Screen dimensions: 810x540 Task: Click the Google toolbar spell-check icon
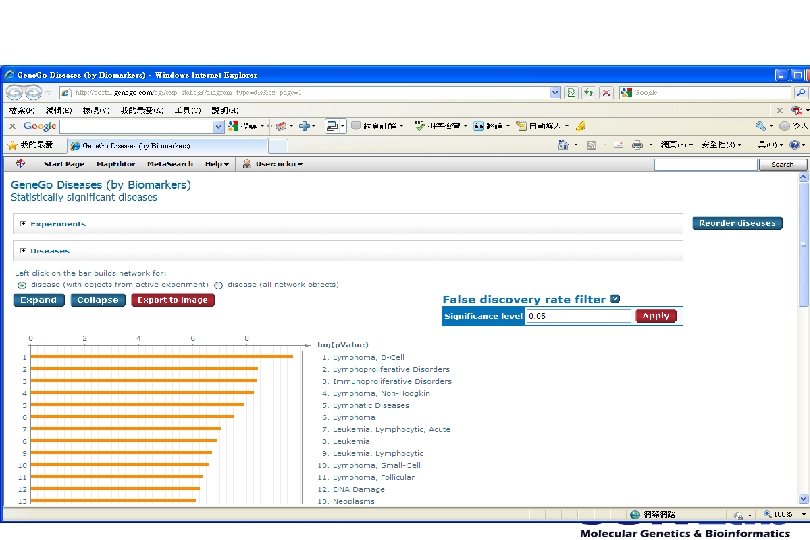[420, 126]
